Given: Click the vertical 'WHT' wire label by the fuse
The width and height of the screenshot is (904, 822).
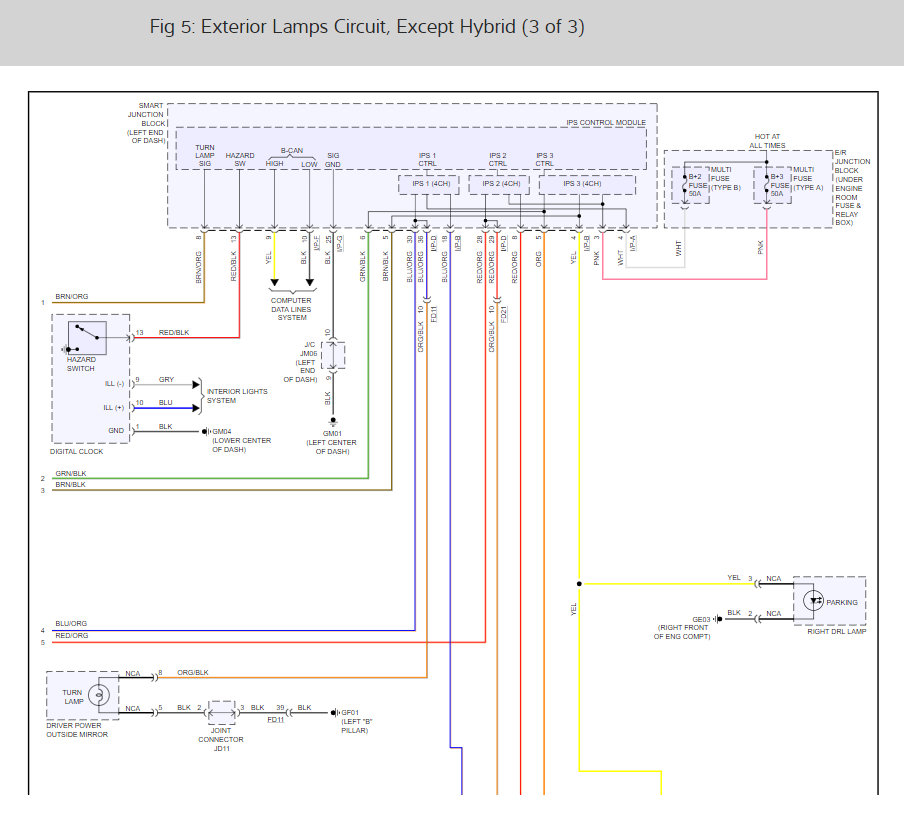Looking at the screenshot, I should (679, 248).
